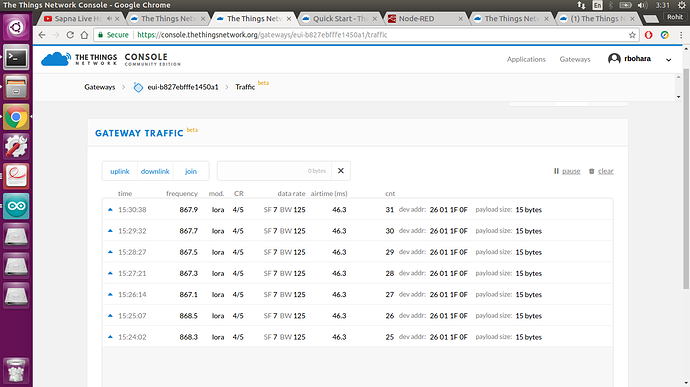Click the gateway icon beside eui-b827ebfffe1450a1
The width and height of the screenshot is (690, 387).
138,87
